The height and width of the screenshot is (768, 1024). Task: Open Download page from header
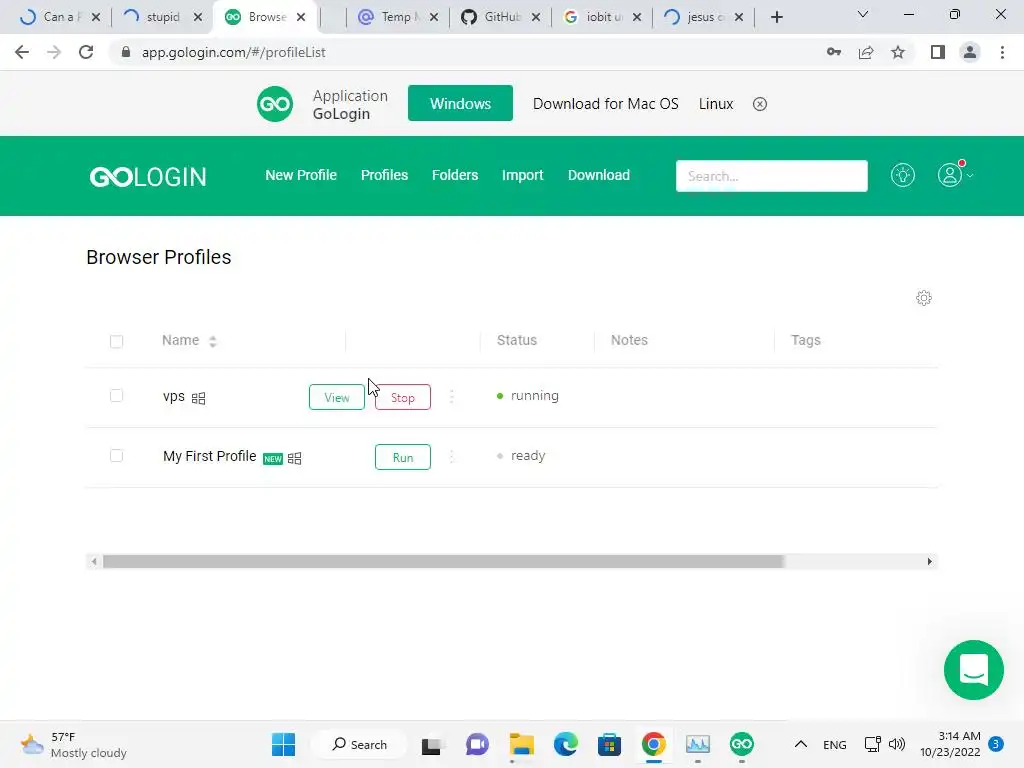point(599,175)
